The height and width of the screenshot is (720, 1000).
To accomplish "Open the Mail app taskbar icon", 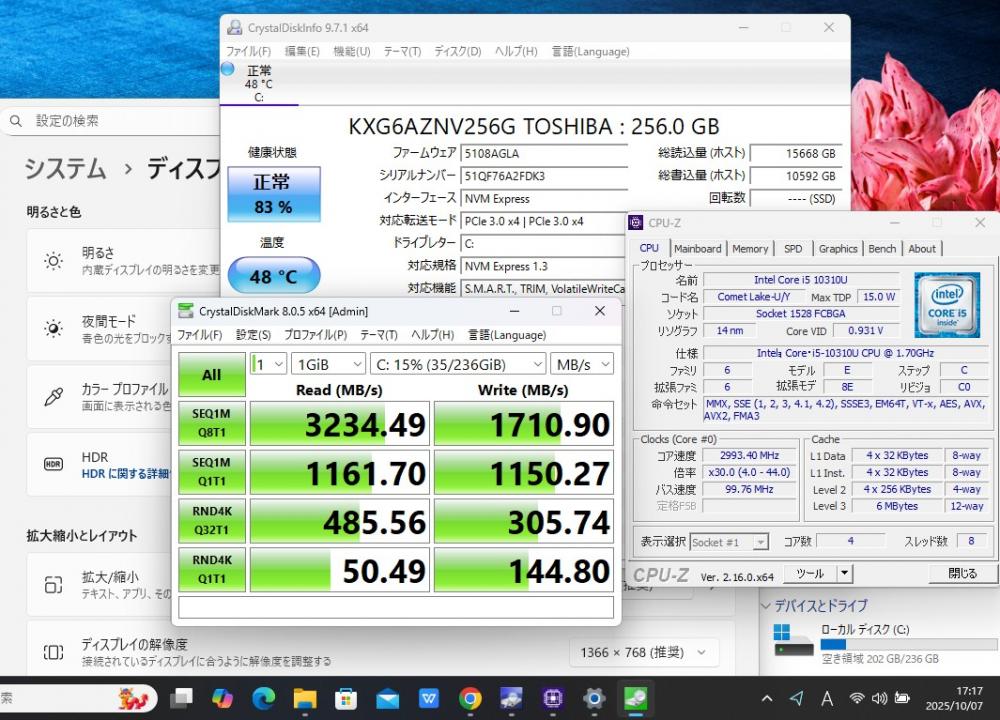I will tap(388, 697).
